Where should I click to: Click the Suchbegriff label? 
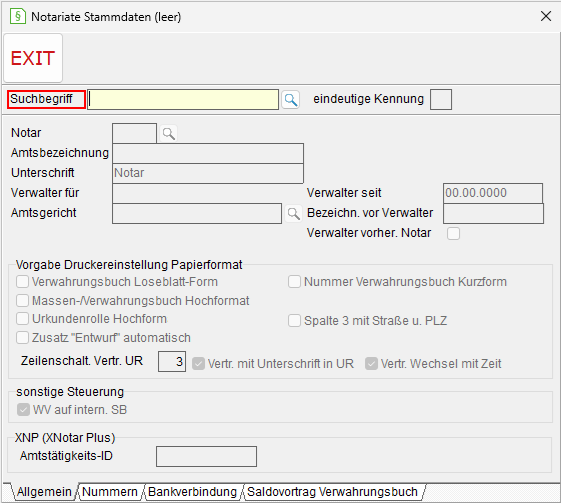coord(41,99)
